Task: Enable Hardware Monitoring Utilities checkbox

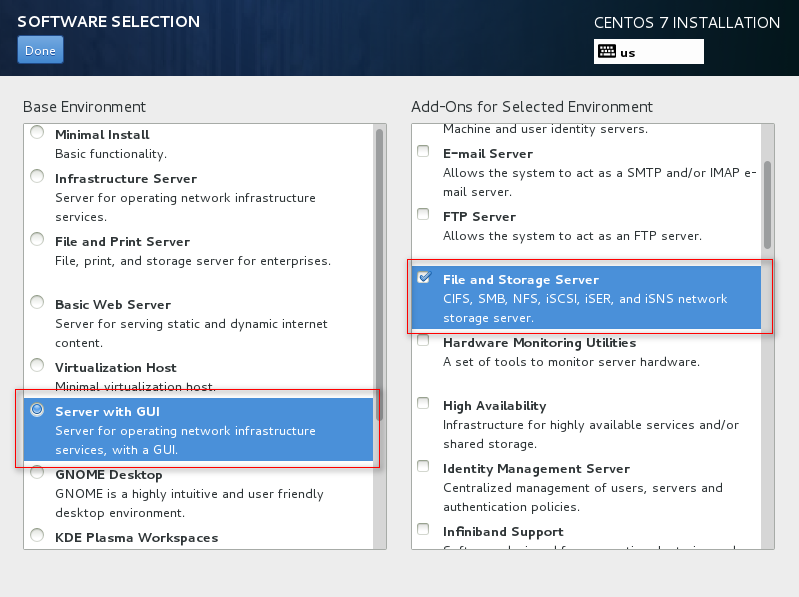Action: coord(423,340)
